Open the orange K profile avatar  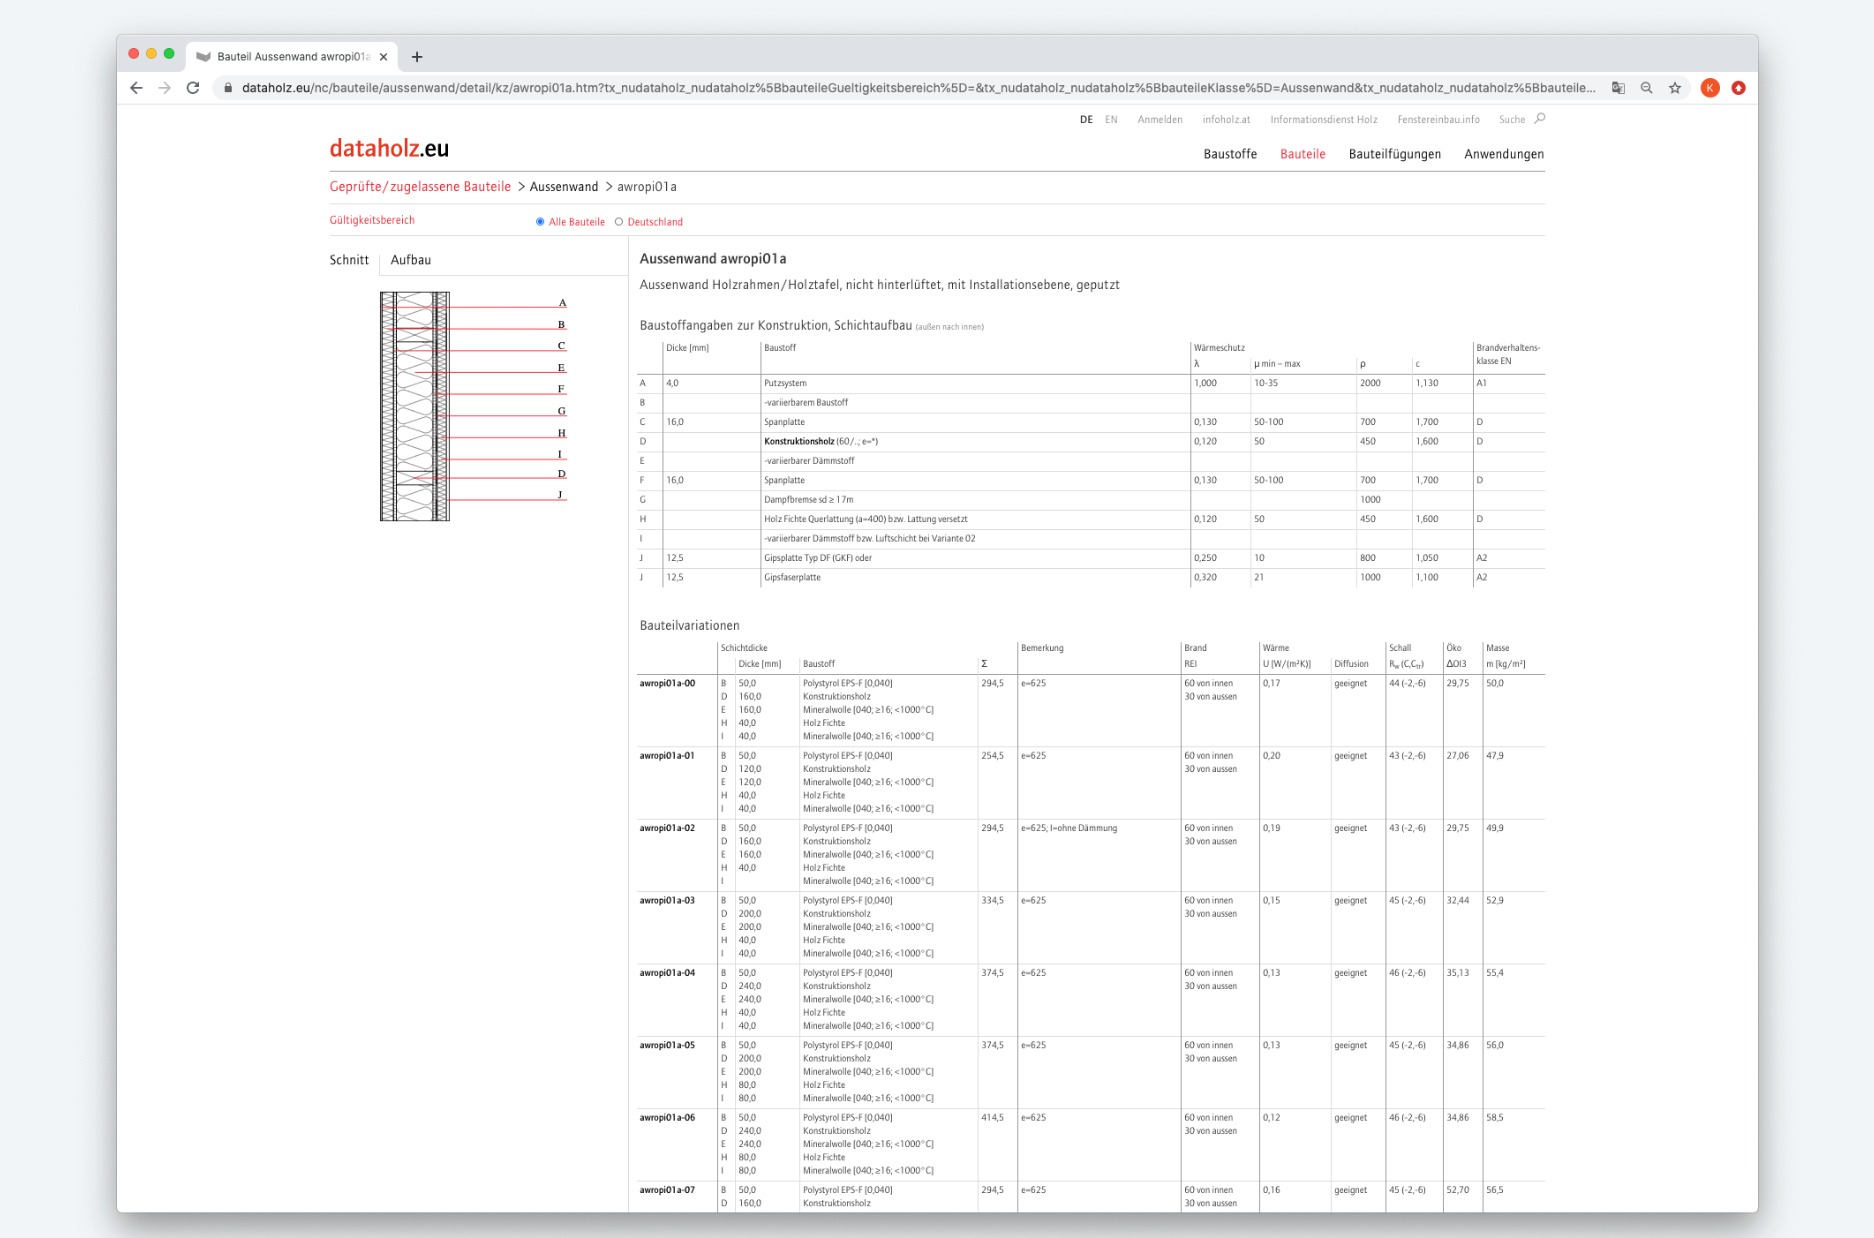1710,88
